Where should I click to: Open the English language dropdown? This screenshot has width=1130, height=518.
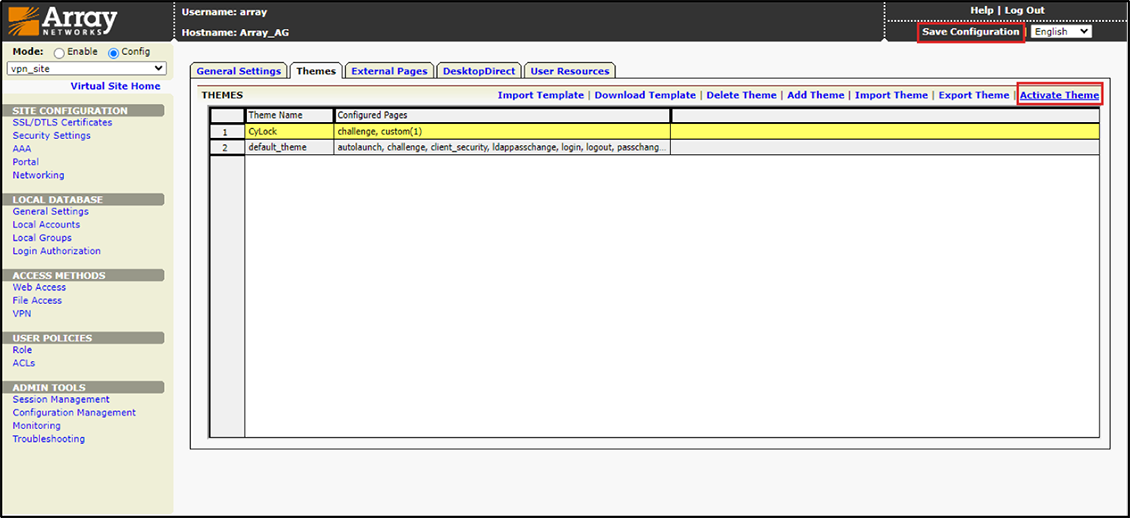(1061, 32)
